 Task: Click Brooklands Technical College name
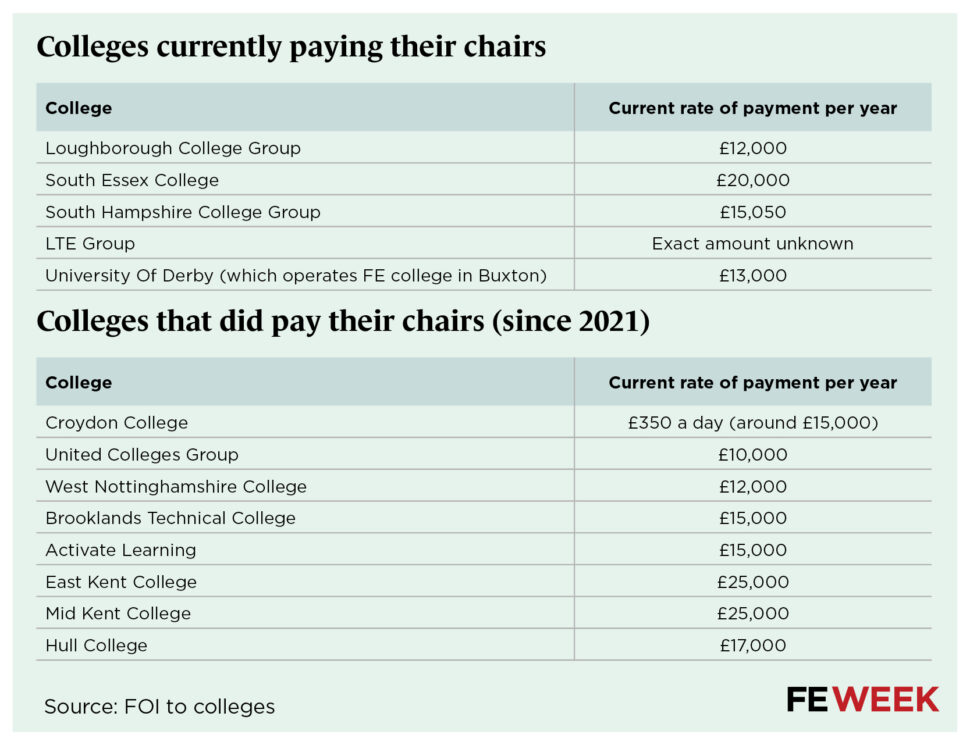171,518
